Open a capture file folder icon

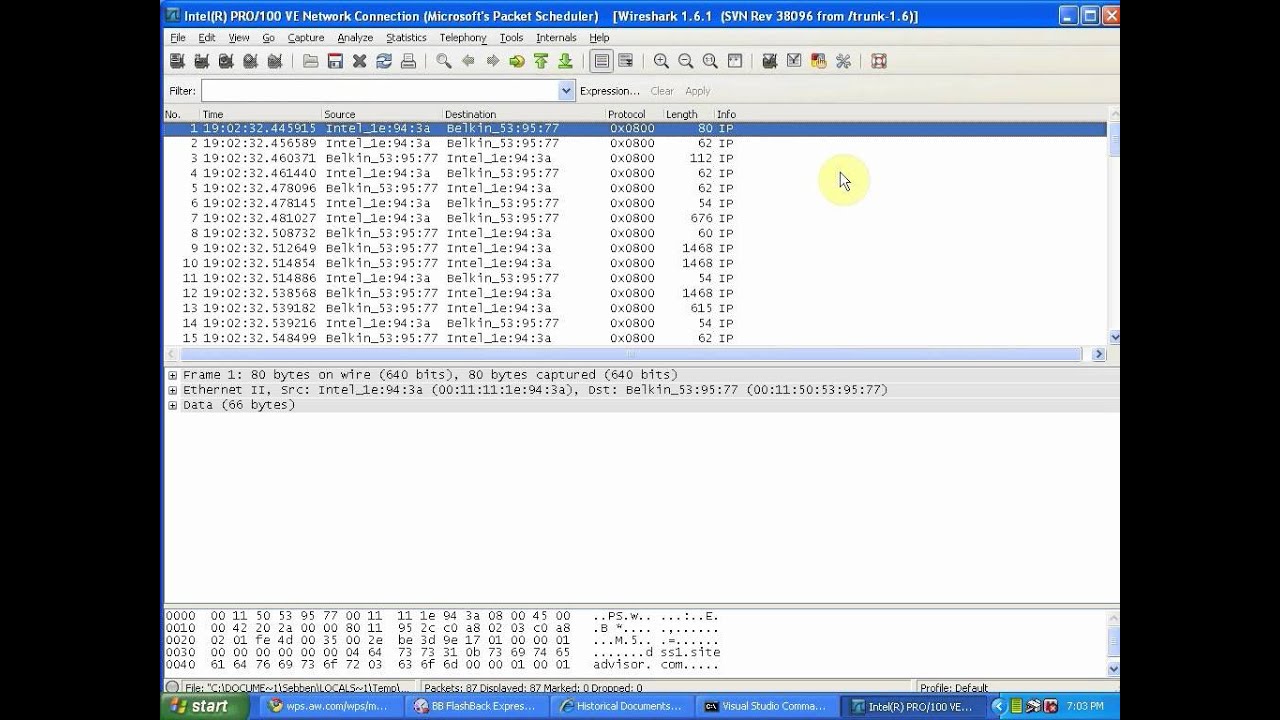[311, 61]
